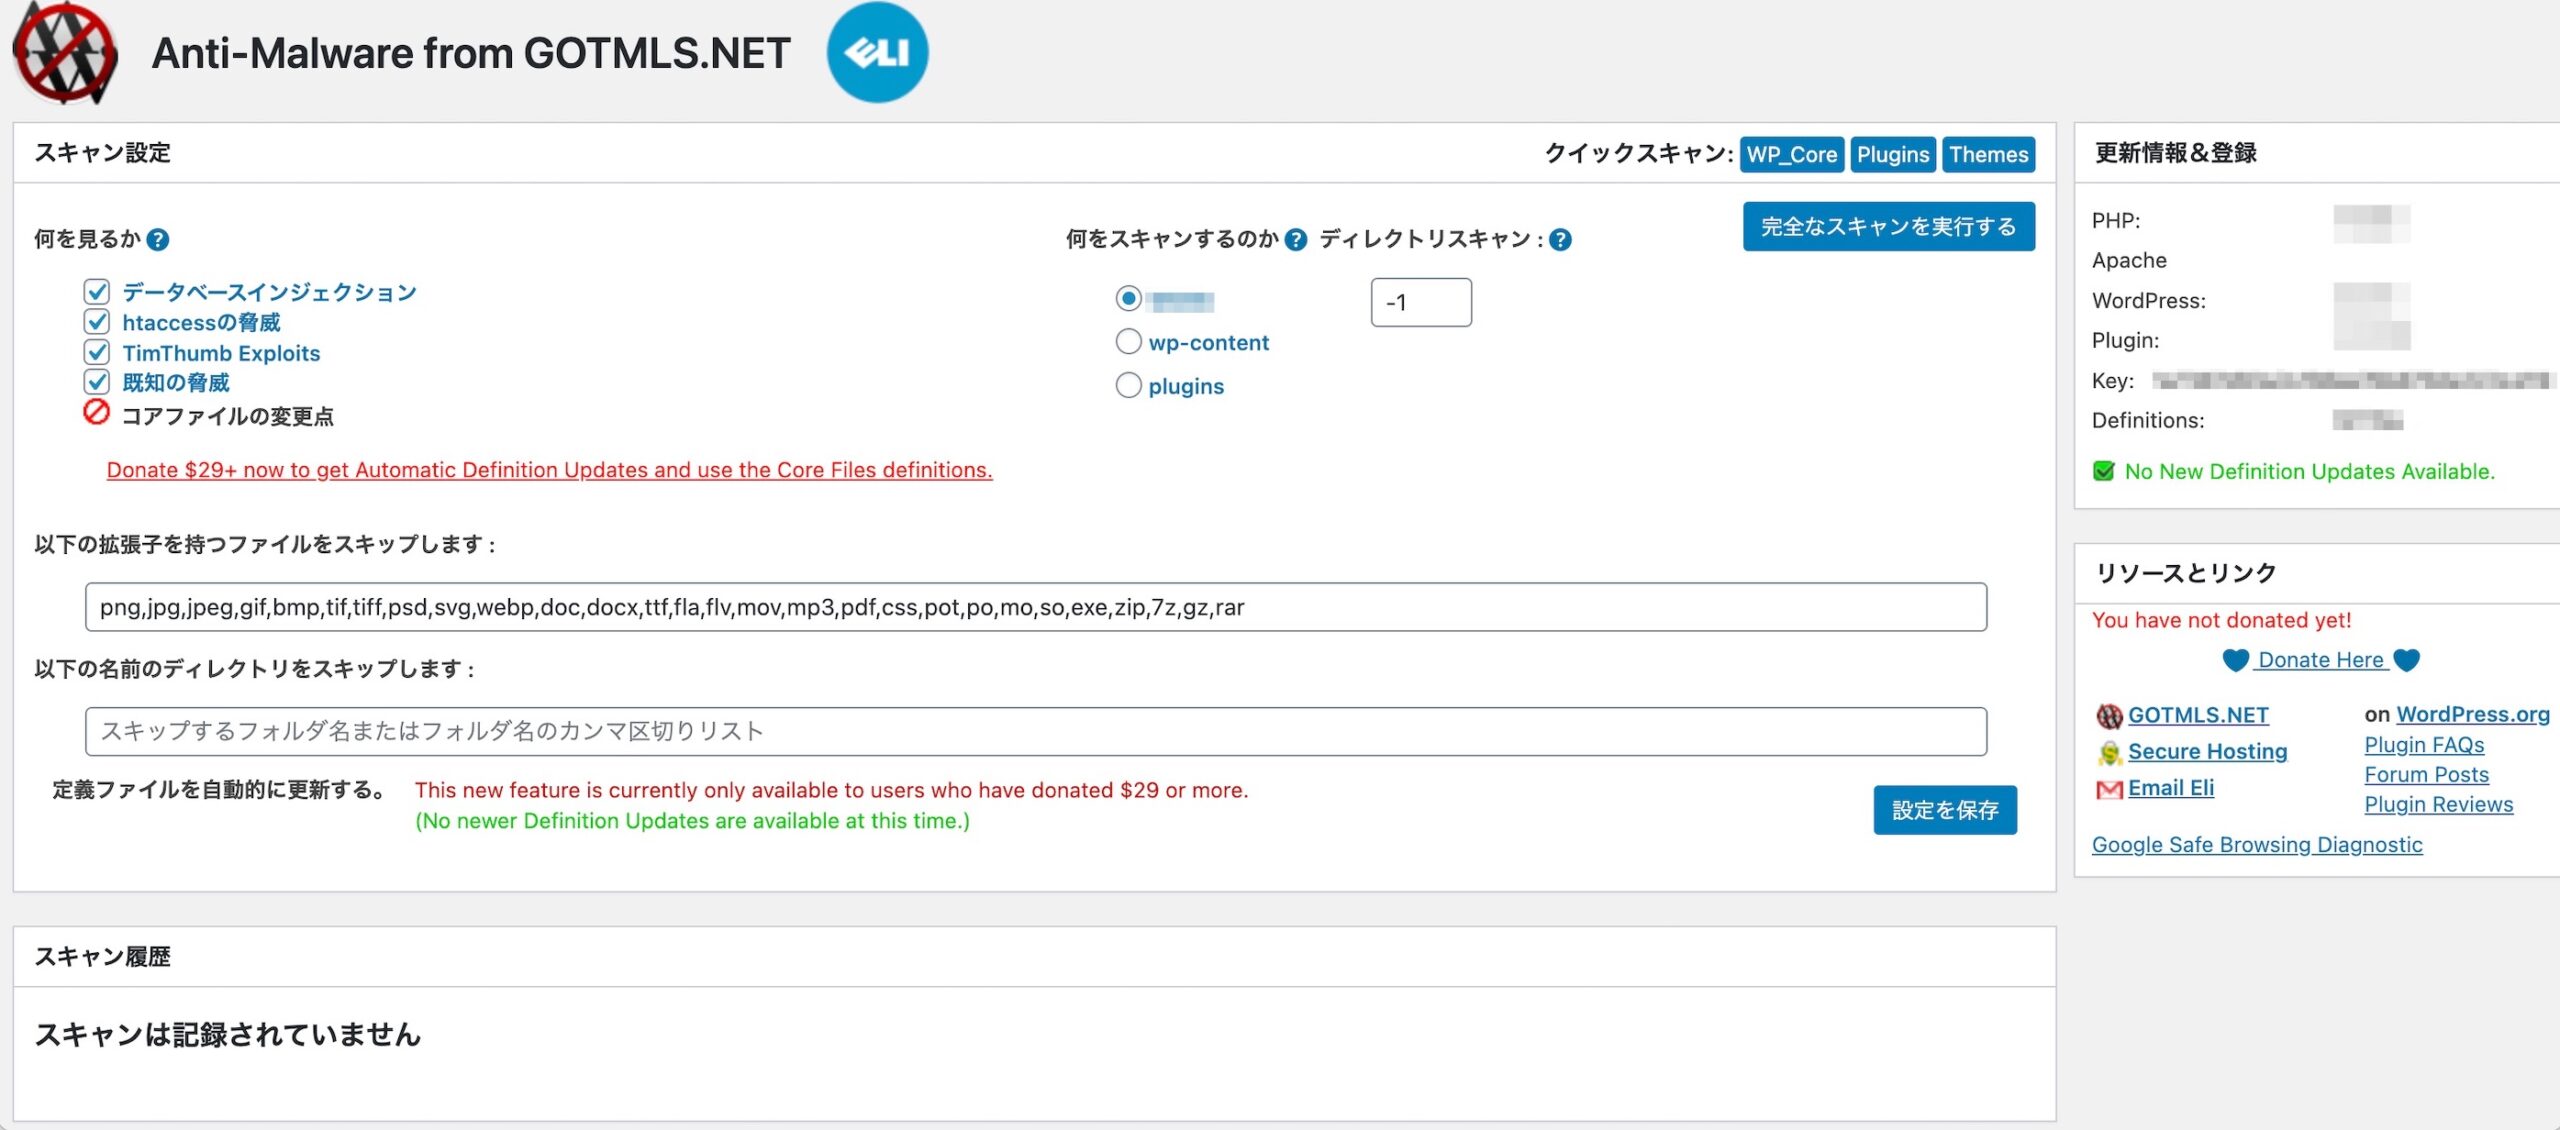2560x1130 pixels.
Task: Click the Gmail icon beside Email Eli
Action: click(x=2109, y=790)
